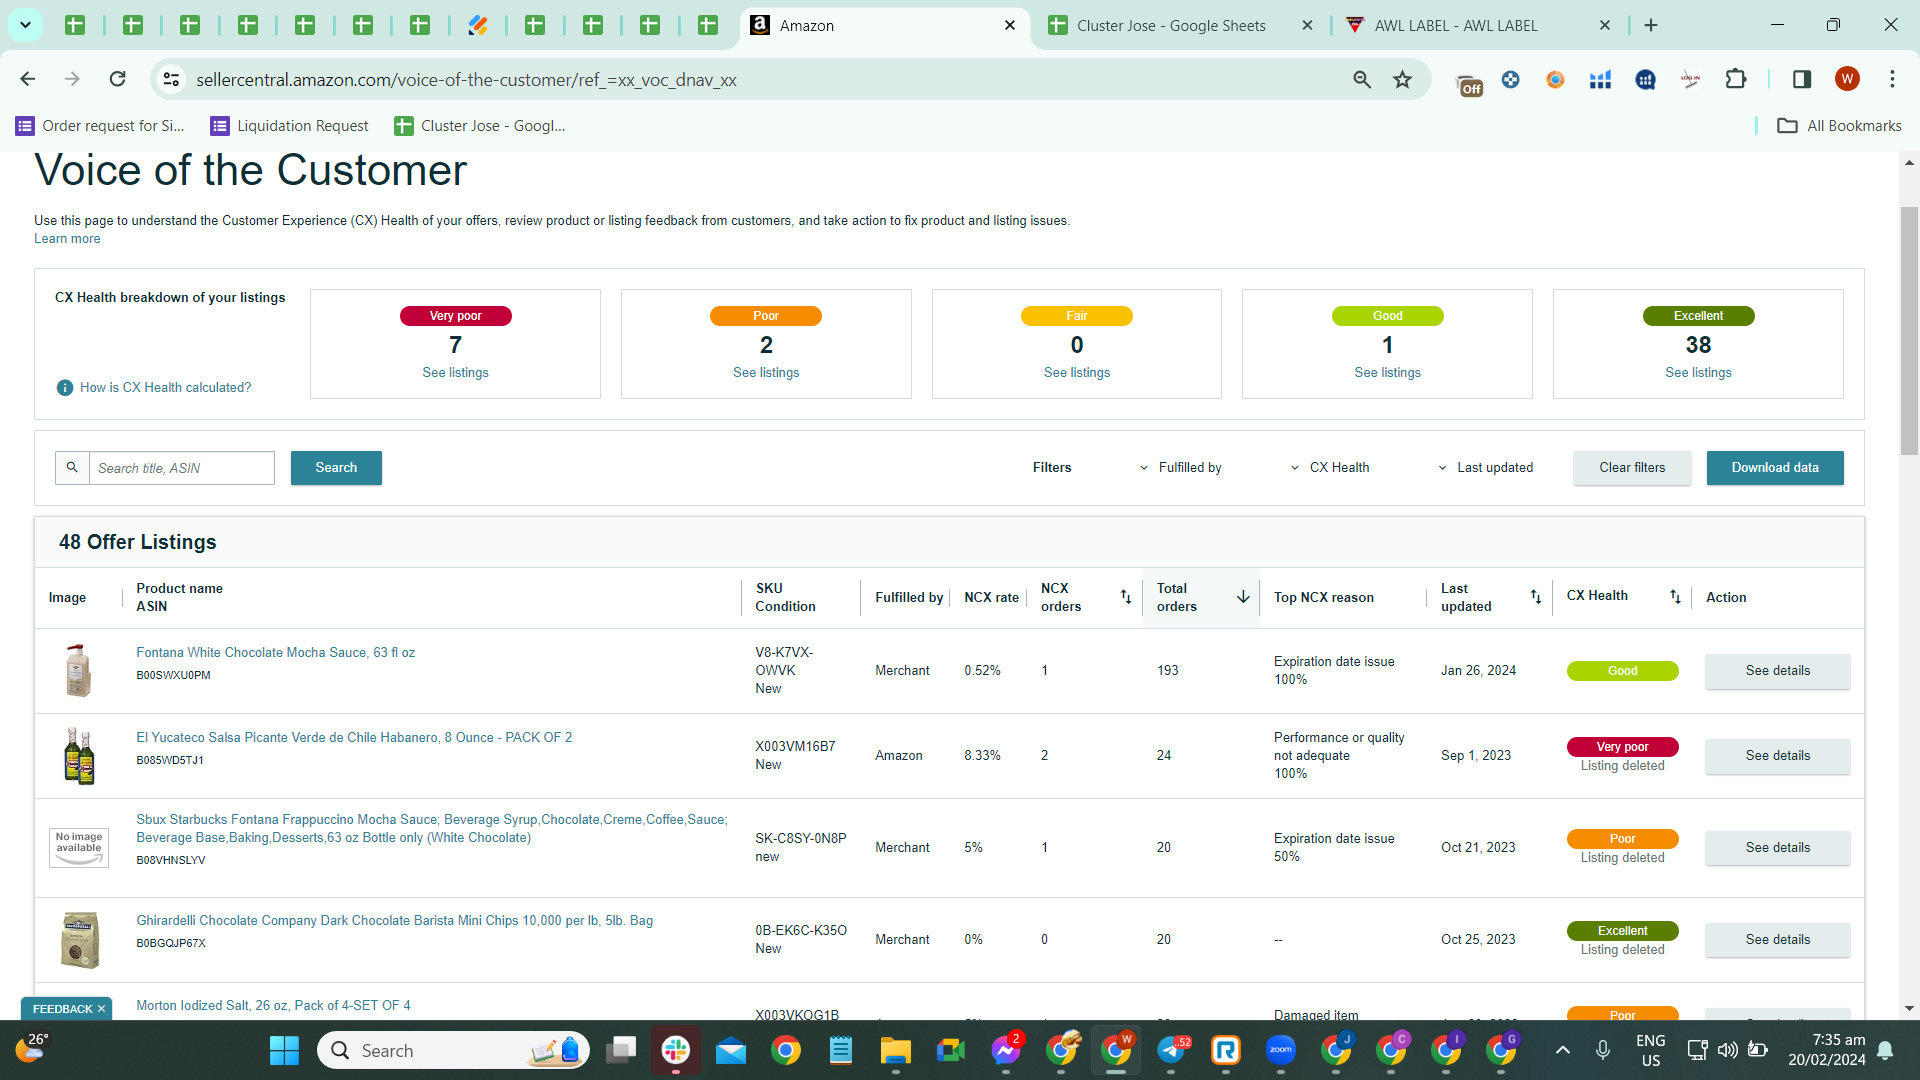See listings under Excellent

(1698, 373)
